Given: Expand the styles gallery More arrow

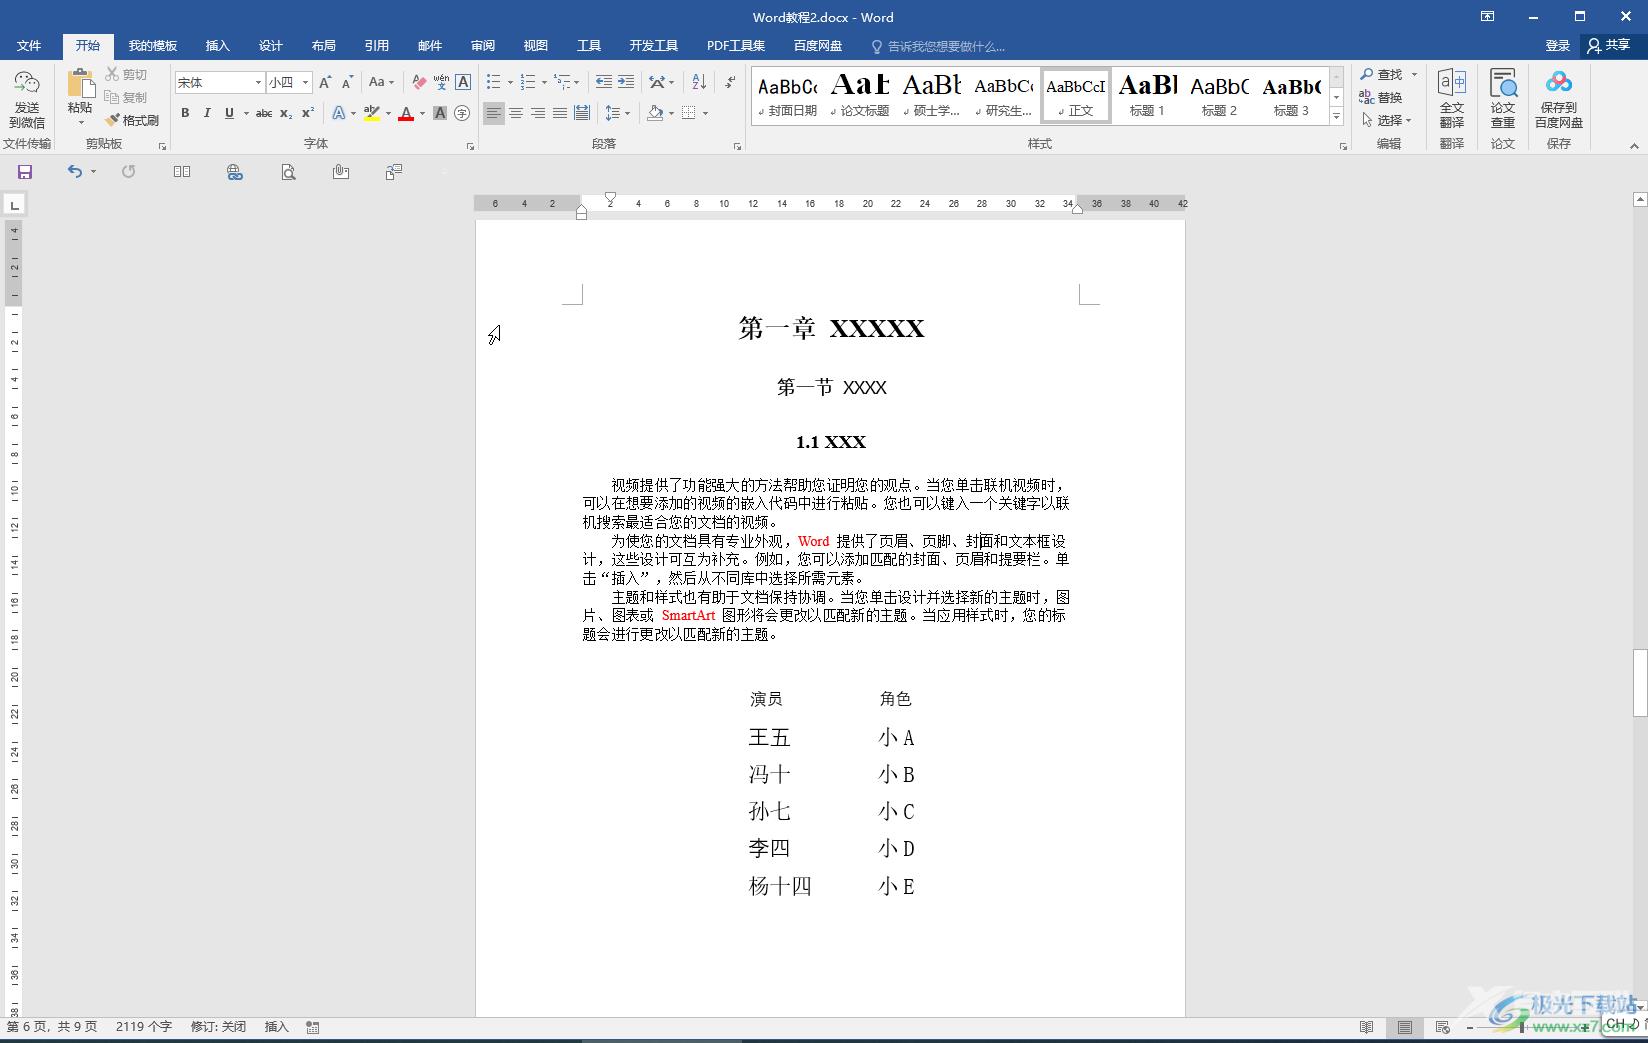Looking at the screenshot, I should [x=1336, y=117].
